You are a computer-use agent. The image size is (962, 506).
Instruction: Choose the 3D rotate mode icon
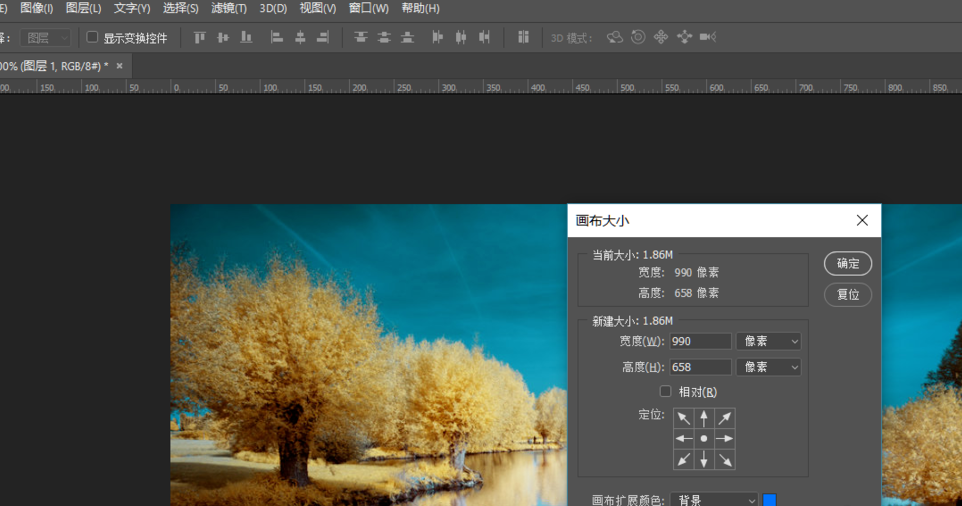(x=615, y=38)
